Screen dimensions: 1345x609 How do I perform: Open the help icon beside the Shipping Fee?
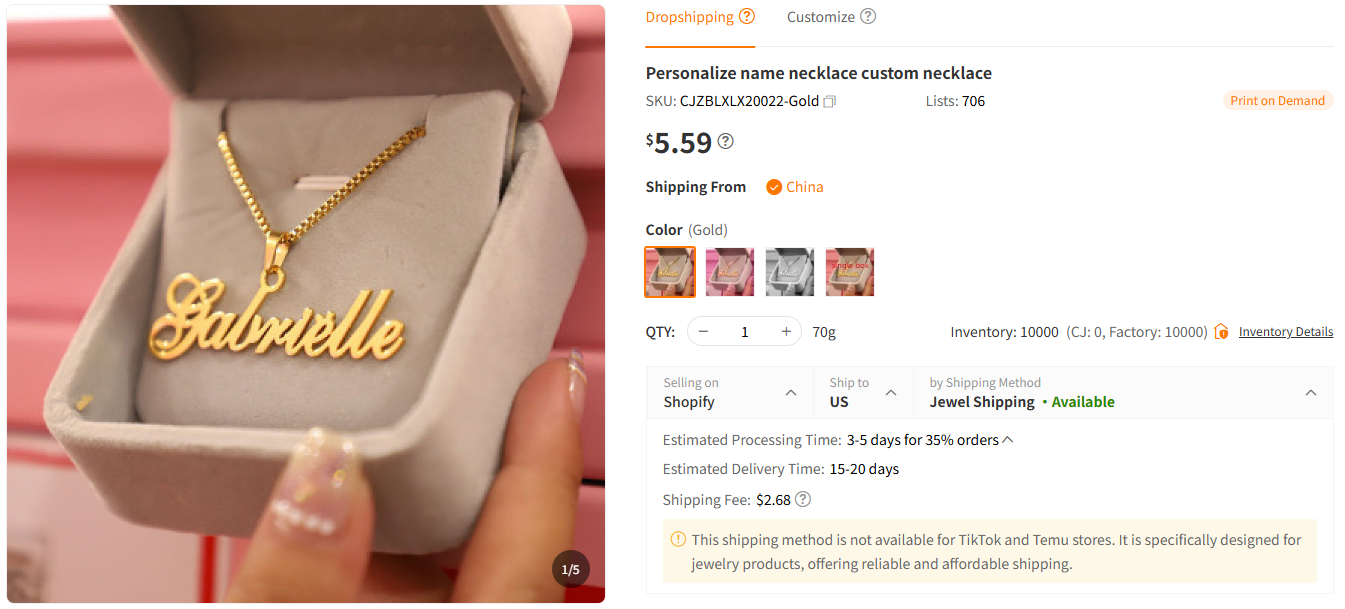pos(801,500)
